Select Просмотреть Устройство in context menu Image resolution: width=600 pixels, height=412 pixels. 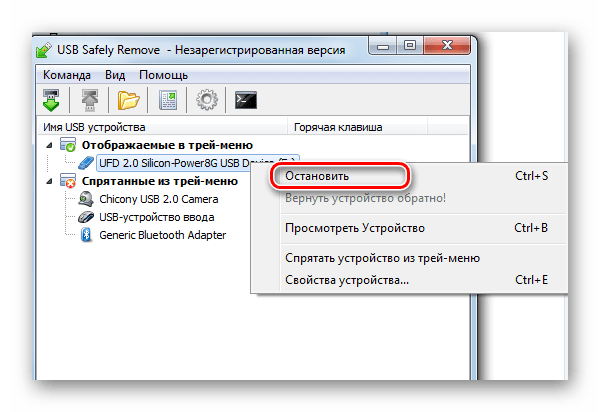pyautogui.click(x=409, y=228)
